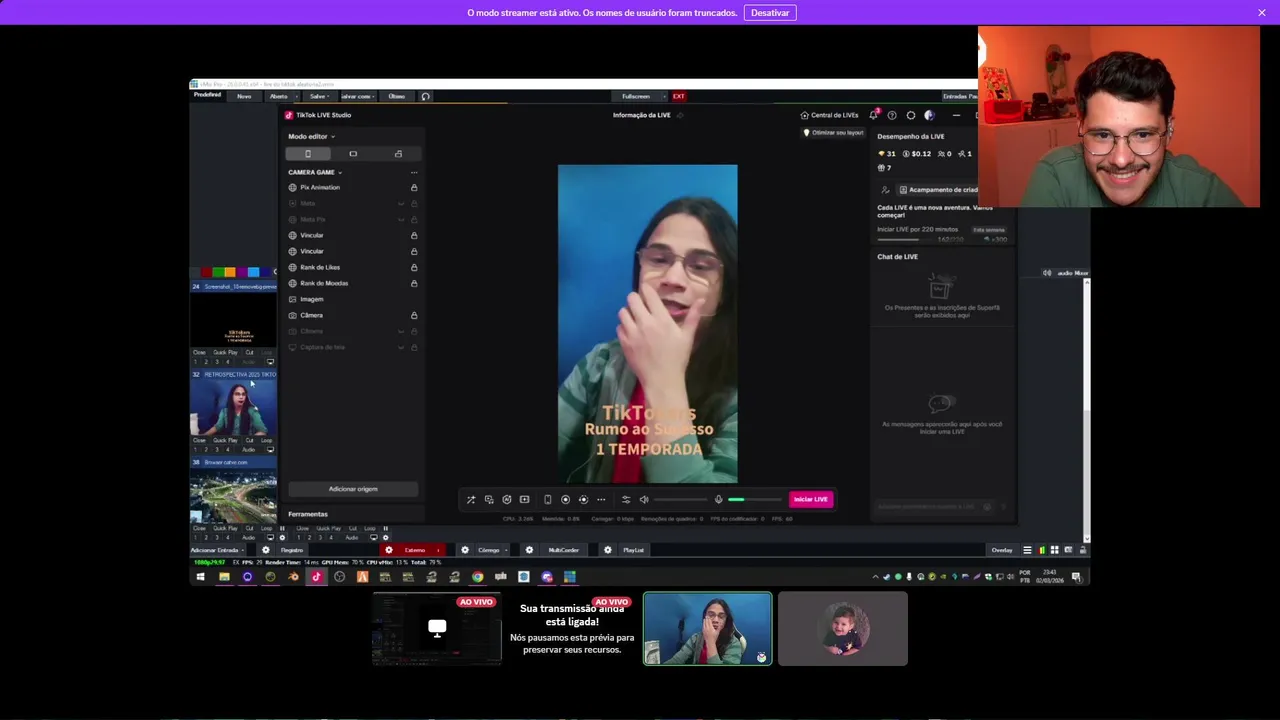This screenshot has height=720, width=1280.
Task: Open more options in preview toolbar
Action: point(601,500)
